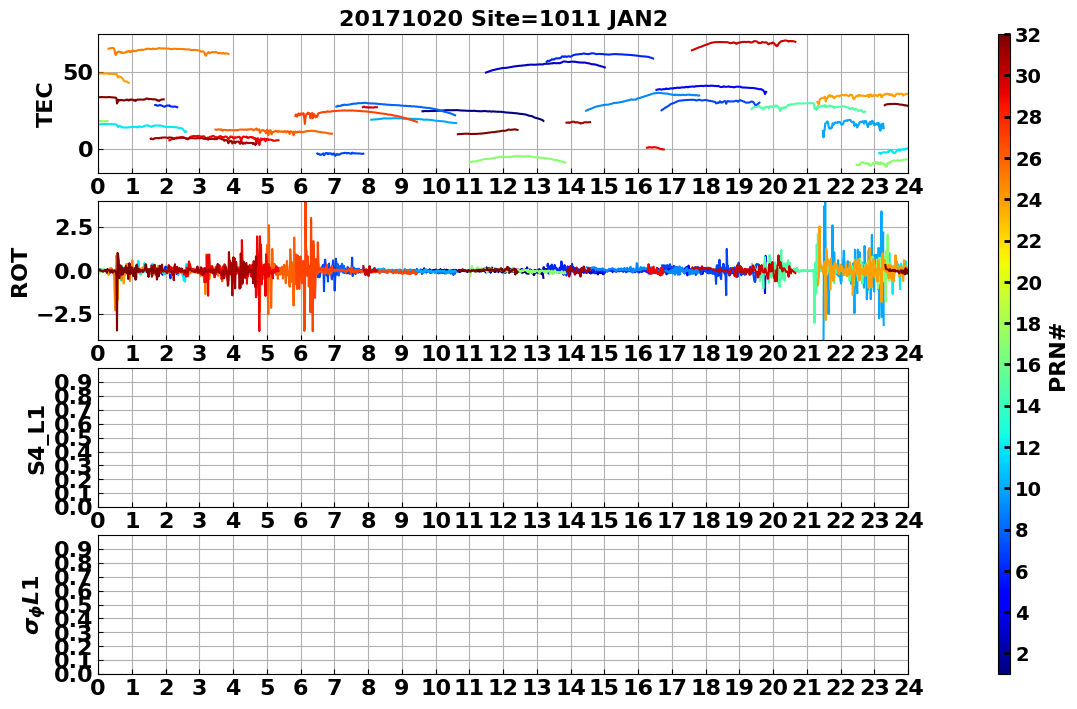Click the colorbar tick label 28
Viewport: 1077px width, 709px height.
[1028, 117]
